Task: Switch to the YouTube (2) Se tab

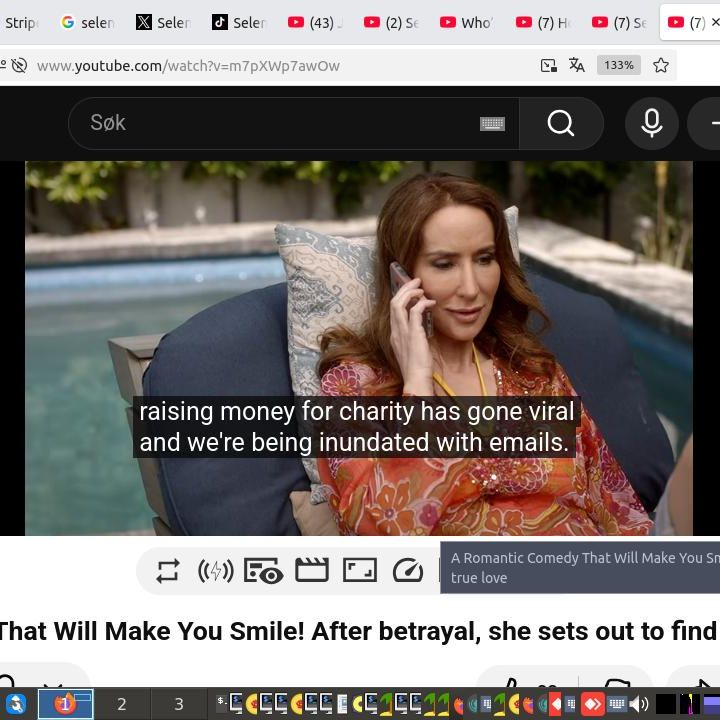Action: coord(391,22)
